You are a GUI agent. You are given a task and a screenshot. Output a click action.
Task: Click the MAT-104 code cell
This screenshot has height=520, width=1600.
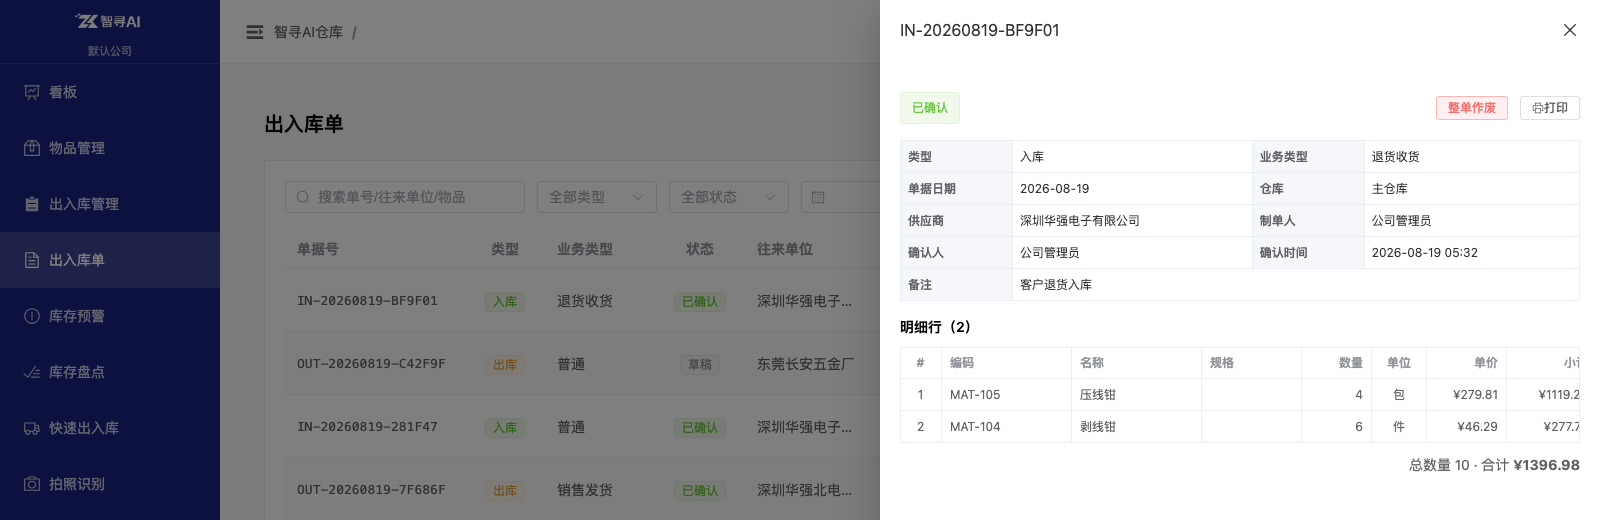coord(975,427)
